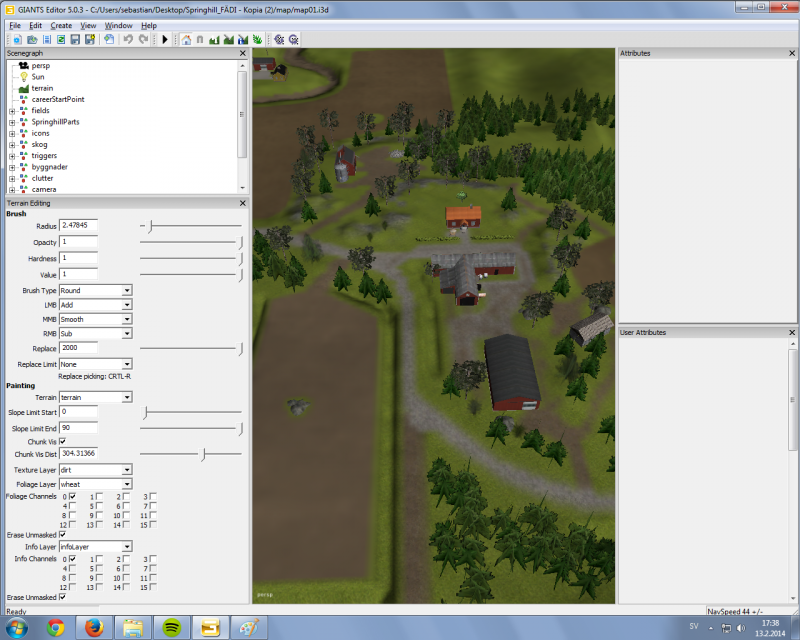Save the scene with the floppy icon

point(76,39)
